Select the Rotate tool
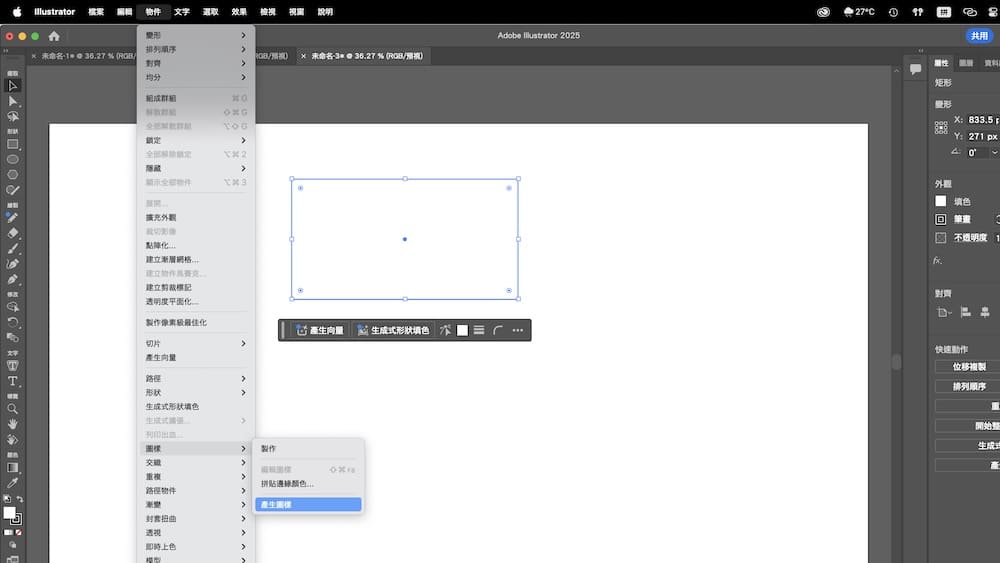Image resolution: width=1000 pixels, height=563 pixels. [12, 322]
